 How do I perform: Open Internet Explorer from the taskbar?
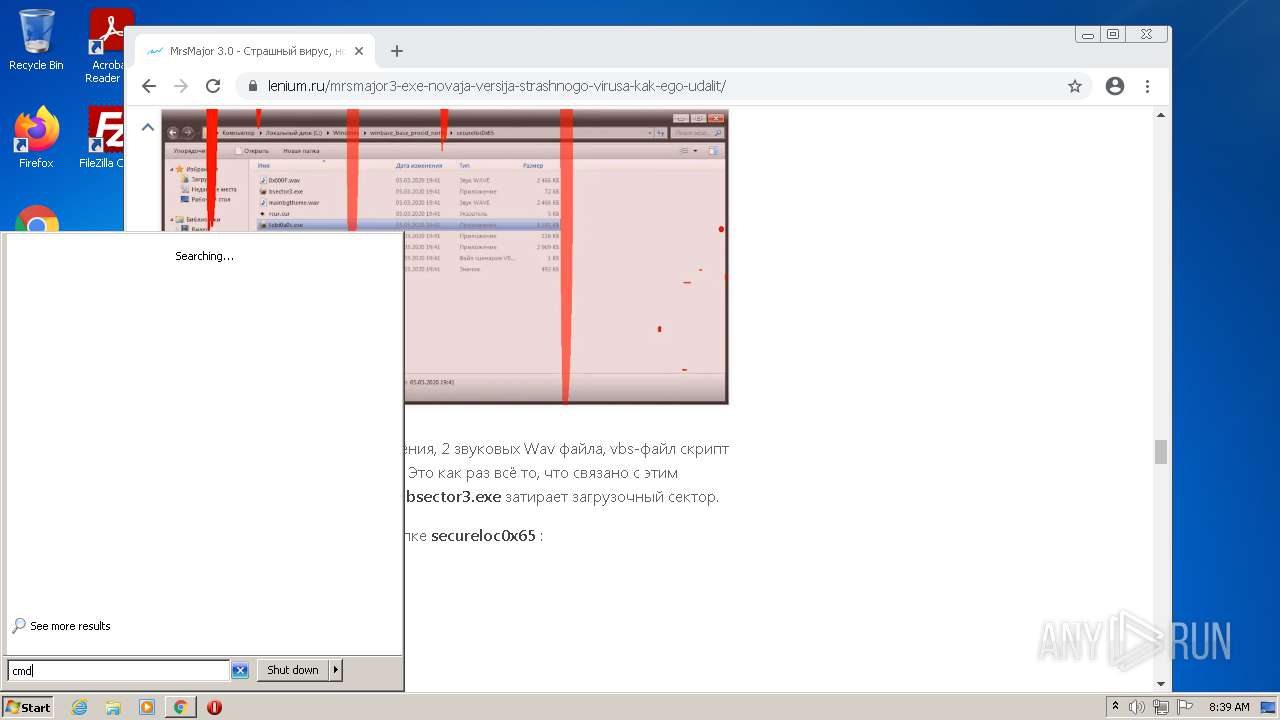coord(79,707)
